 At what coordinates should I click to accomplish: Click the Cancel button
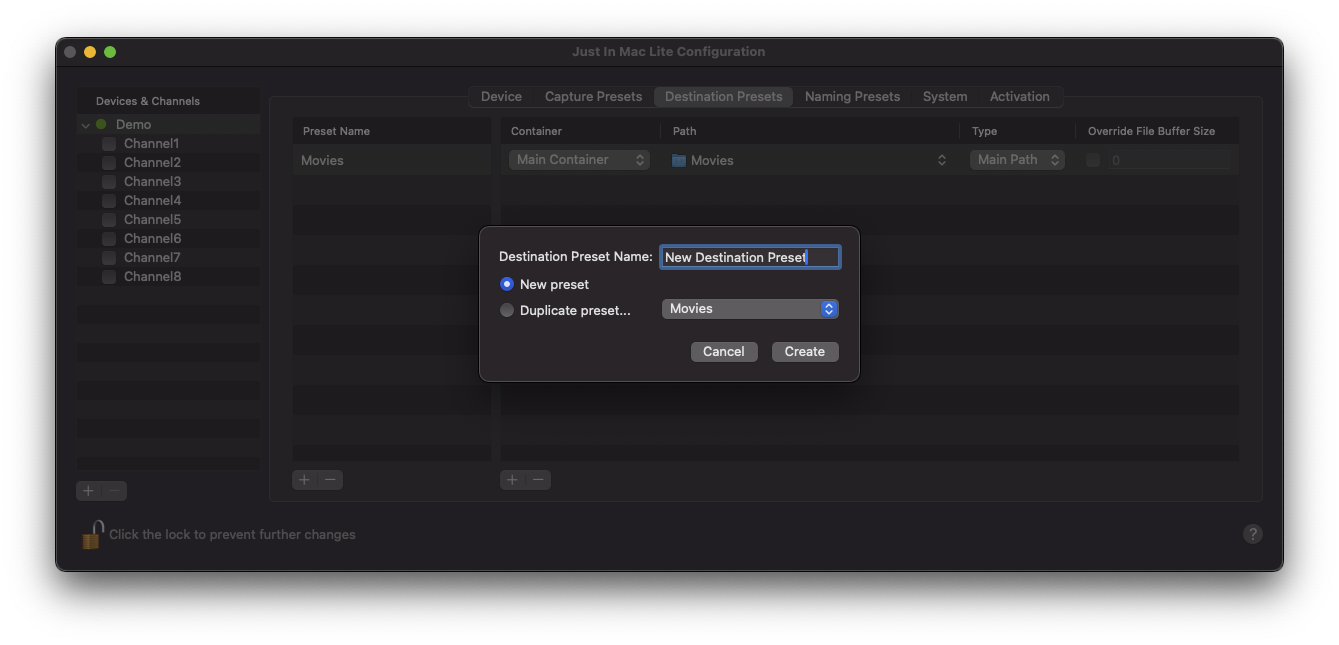pyautogui.click(x=724, y=352)
